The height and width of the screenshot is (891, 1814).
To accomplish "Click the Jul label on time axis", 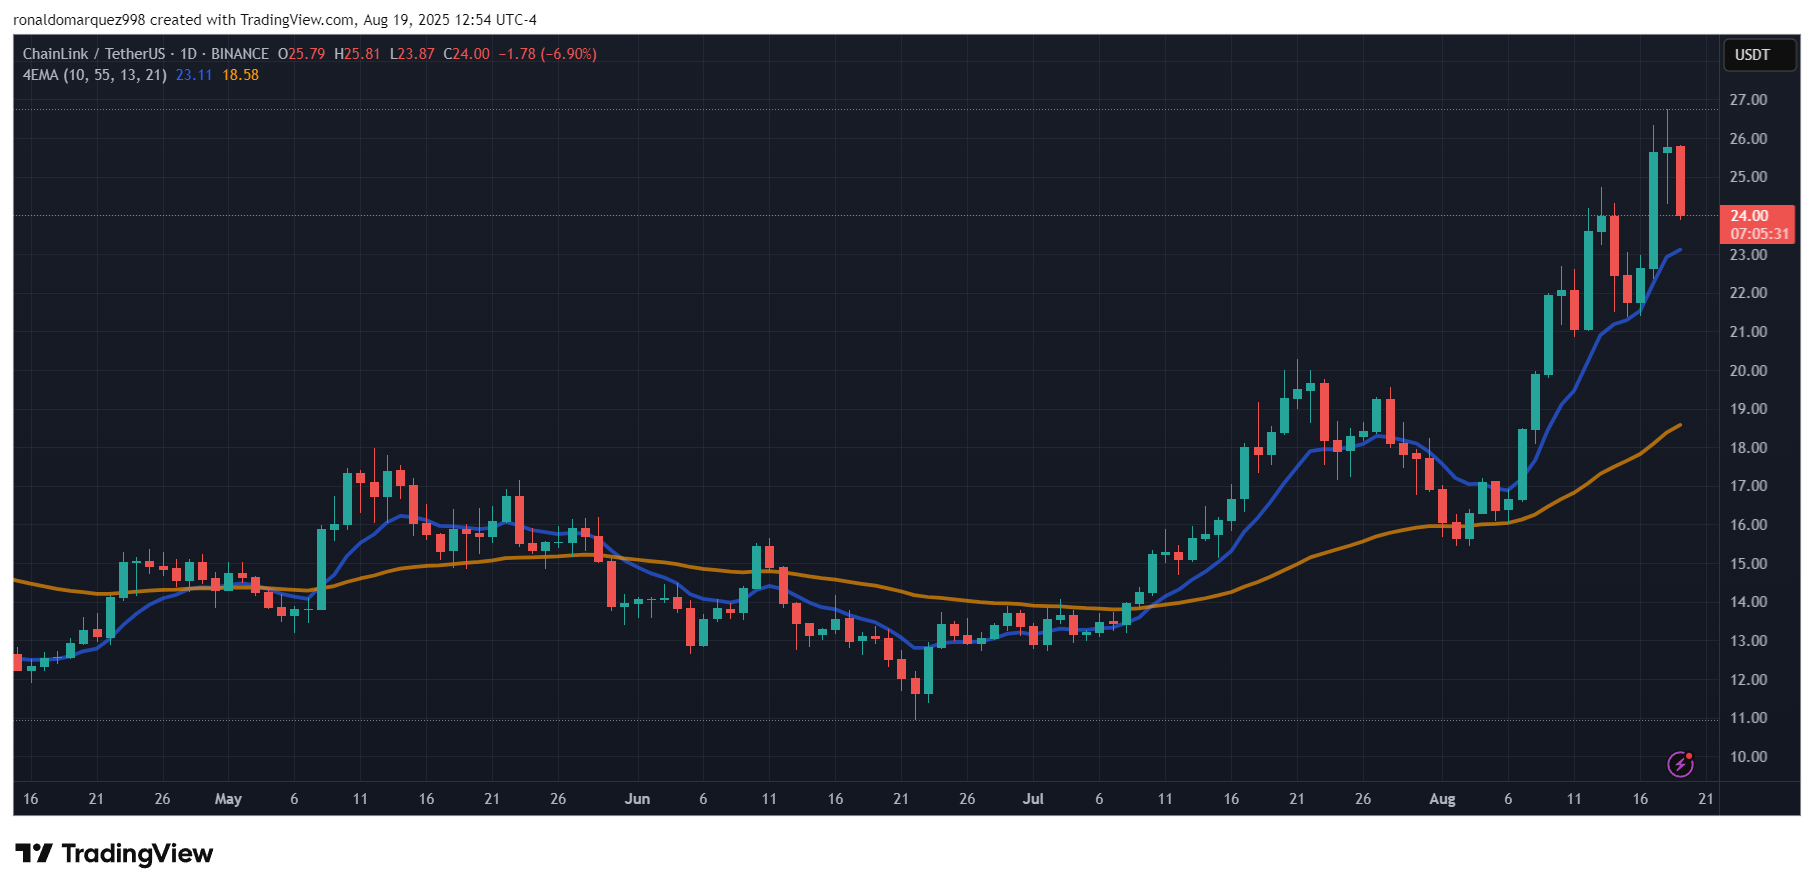I will (x=1033, y=799).
